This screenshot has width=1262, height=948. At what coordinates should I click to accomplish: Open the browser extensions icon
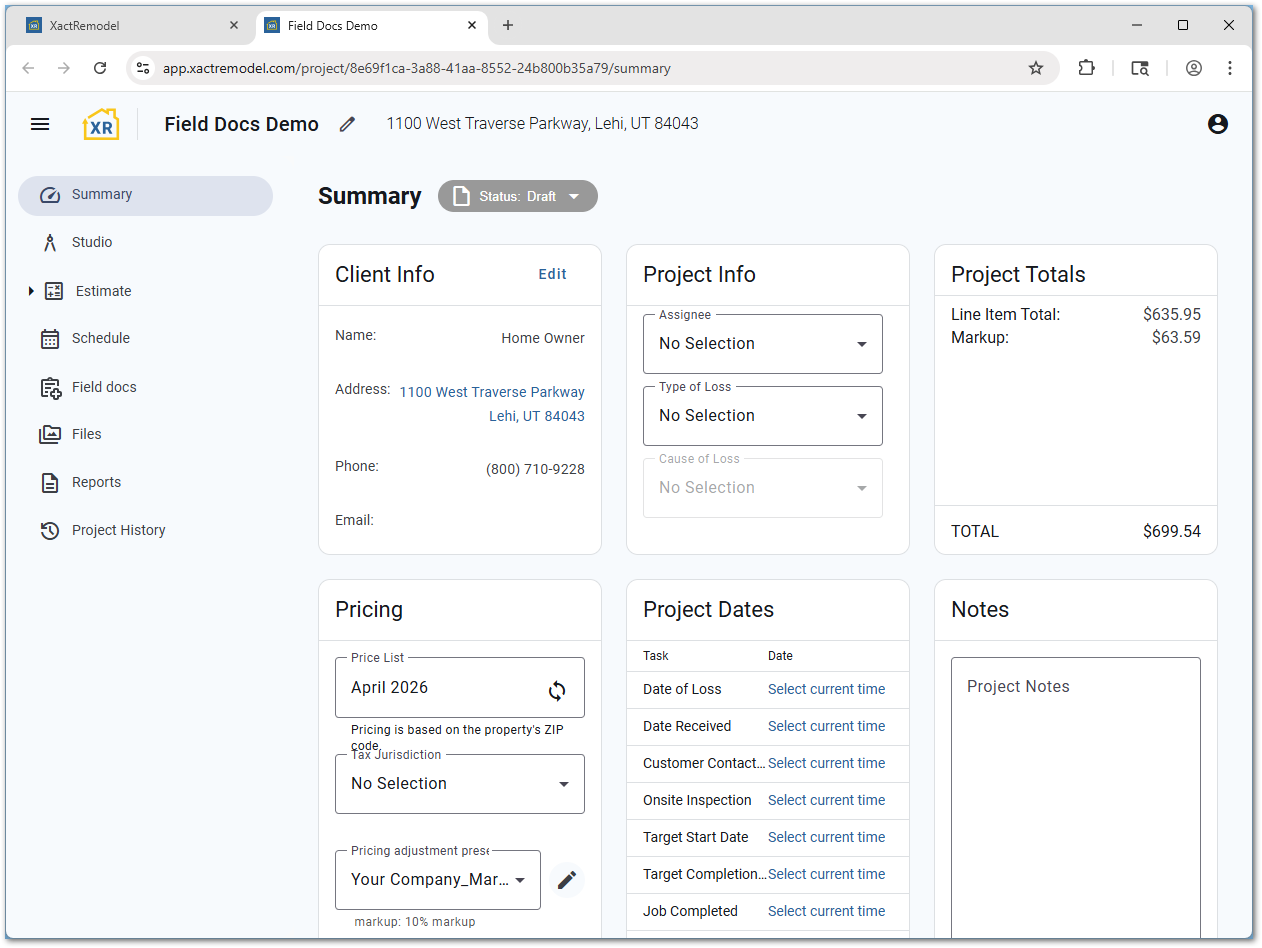[x=1086, y=68]
